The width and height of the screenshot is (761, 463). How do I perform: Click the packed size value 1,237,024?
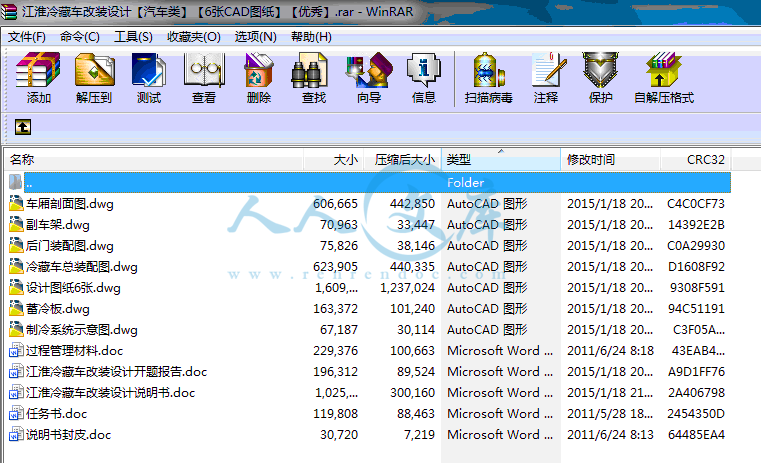[407, 288]
